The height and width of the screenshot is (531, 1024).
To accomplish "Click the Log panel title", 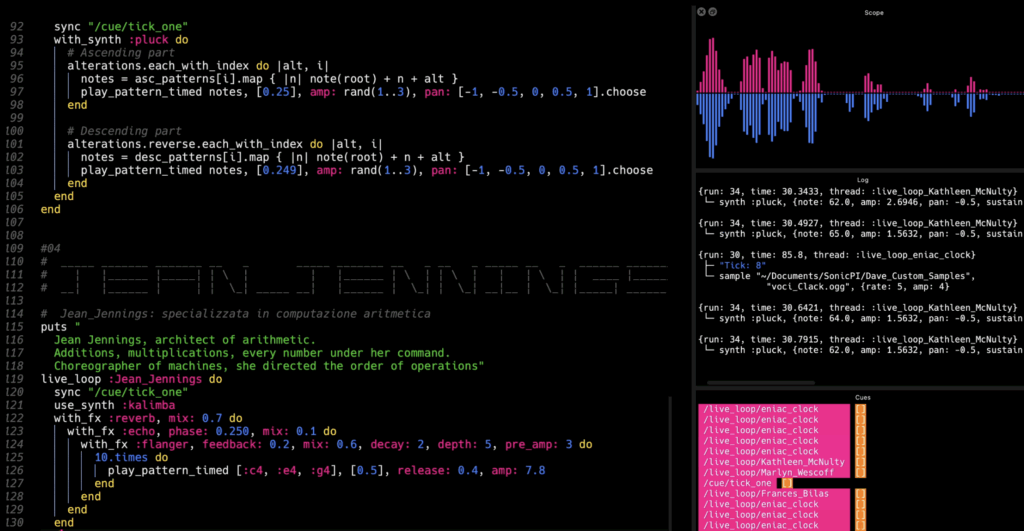I will (x=860, y=180).
